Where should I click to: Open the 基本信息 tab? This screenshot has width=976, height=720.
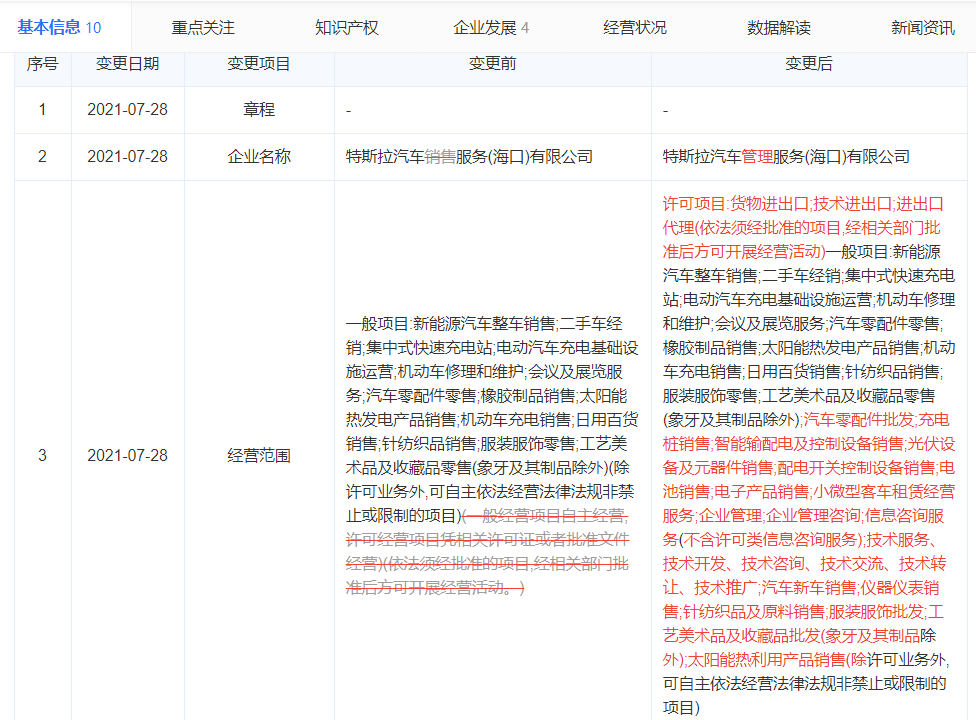point(59,27)
